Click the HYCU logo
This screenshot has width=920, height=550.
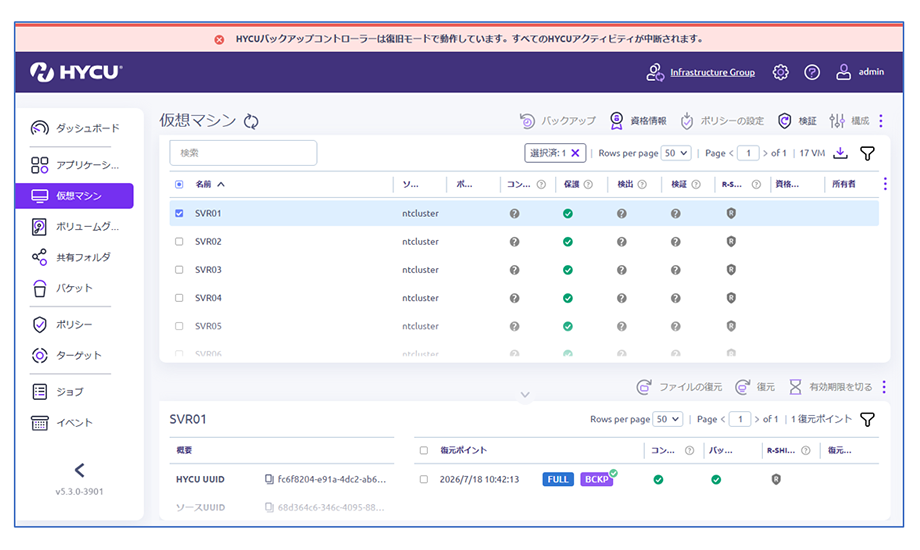(x=76, y=72)
